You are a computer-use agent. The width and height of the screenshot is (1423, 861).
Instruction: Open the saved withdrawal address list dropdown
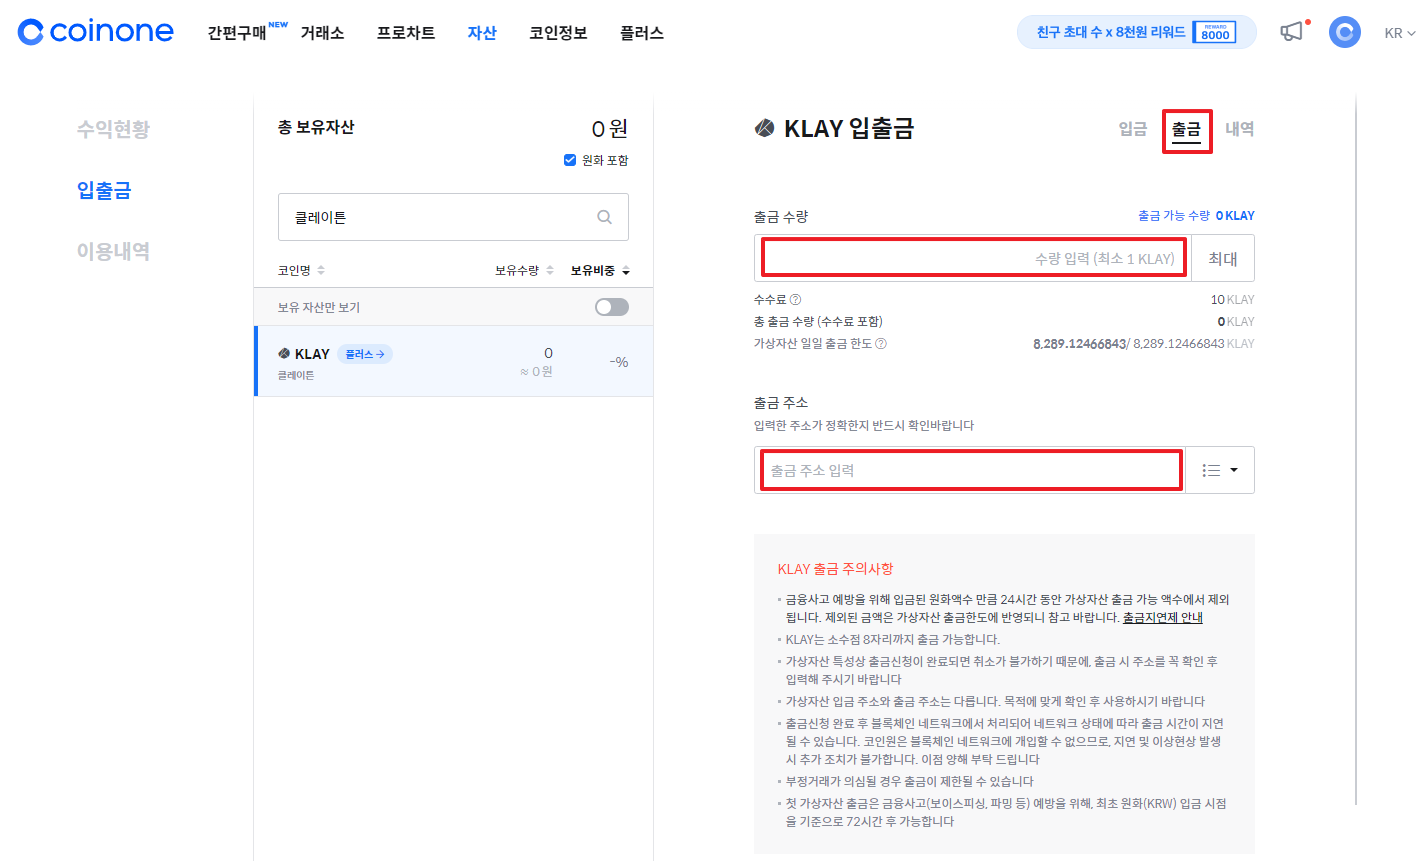pyautogui.click(x=1220, y=470)
